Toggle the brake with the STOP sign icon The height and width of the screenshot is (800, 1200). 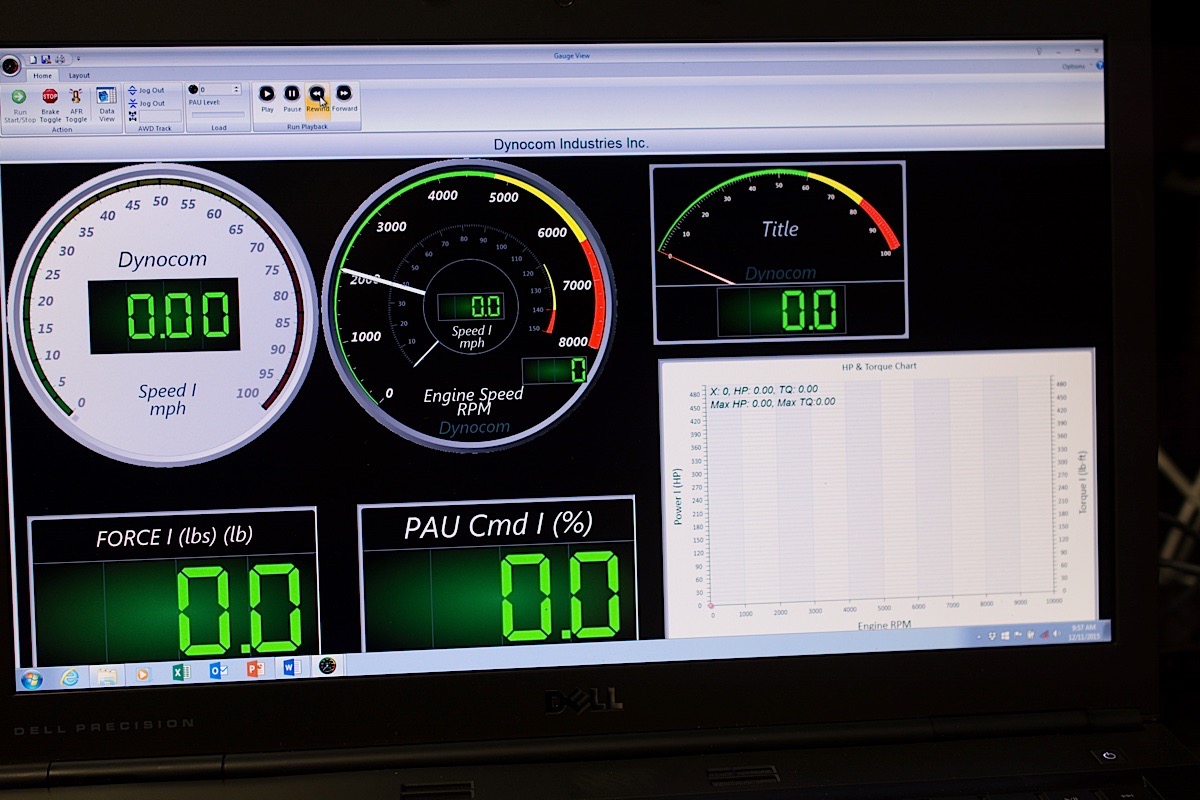tap(49, 96)
